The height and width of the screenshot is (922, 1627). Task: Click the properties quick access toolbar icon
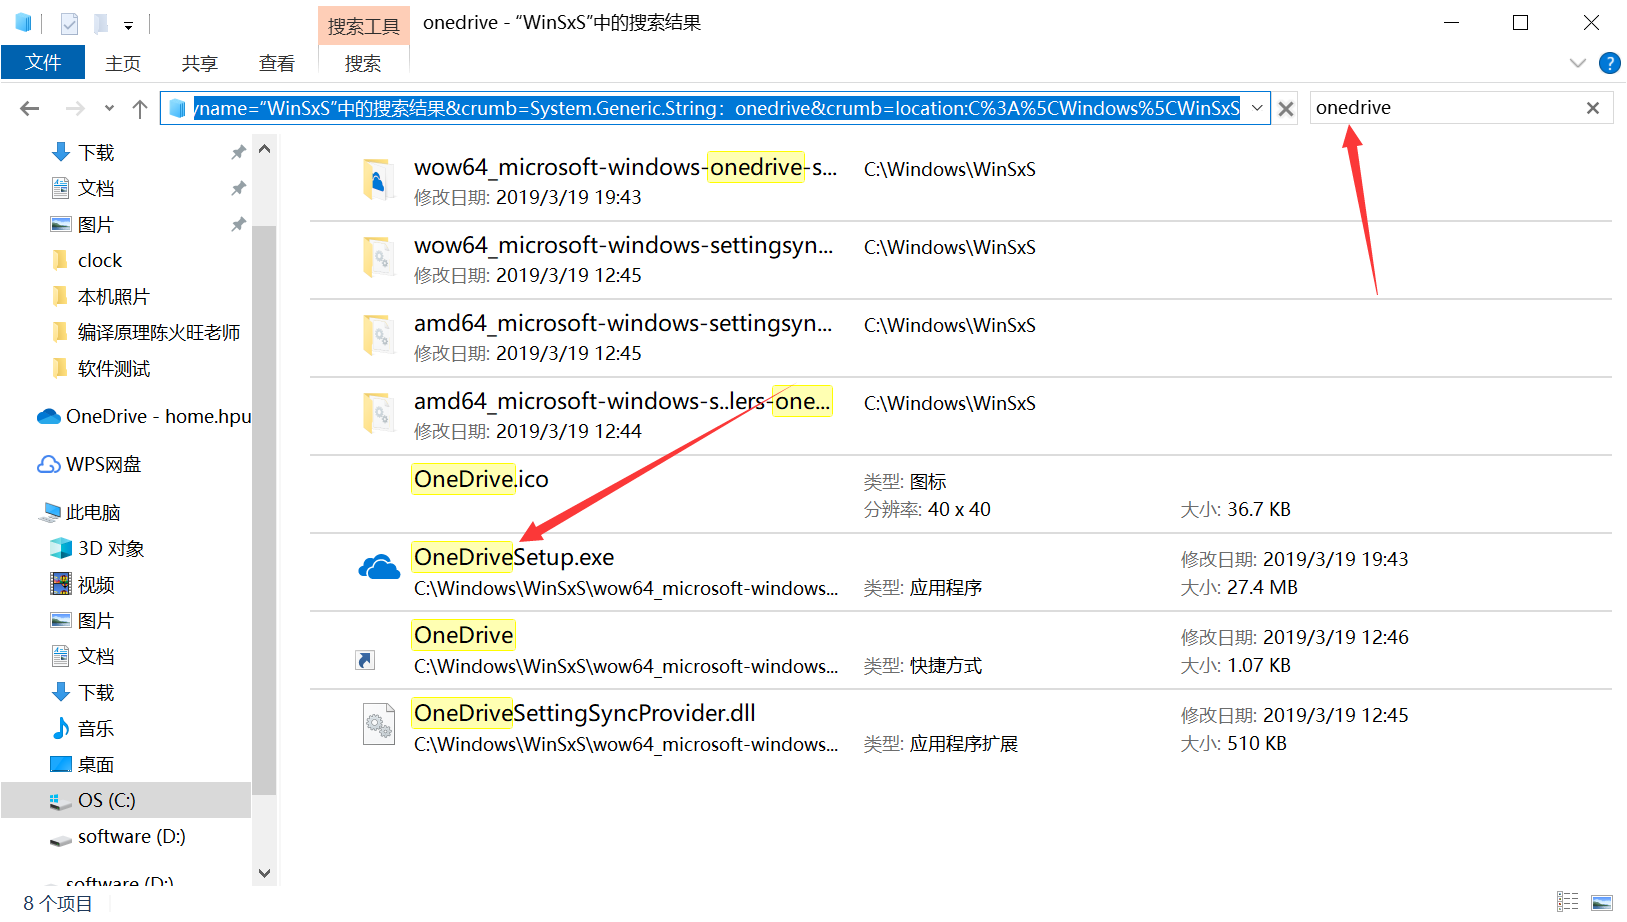[69, 23]
